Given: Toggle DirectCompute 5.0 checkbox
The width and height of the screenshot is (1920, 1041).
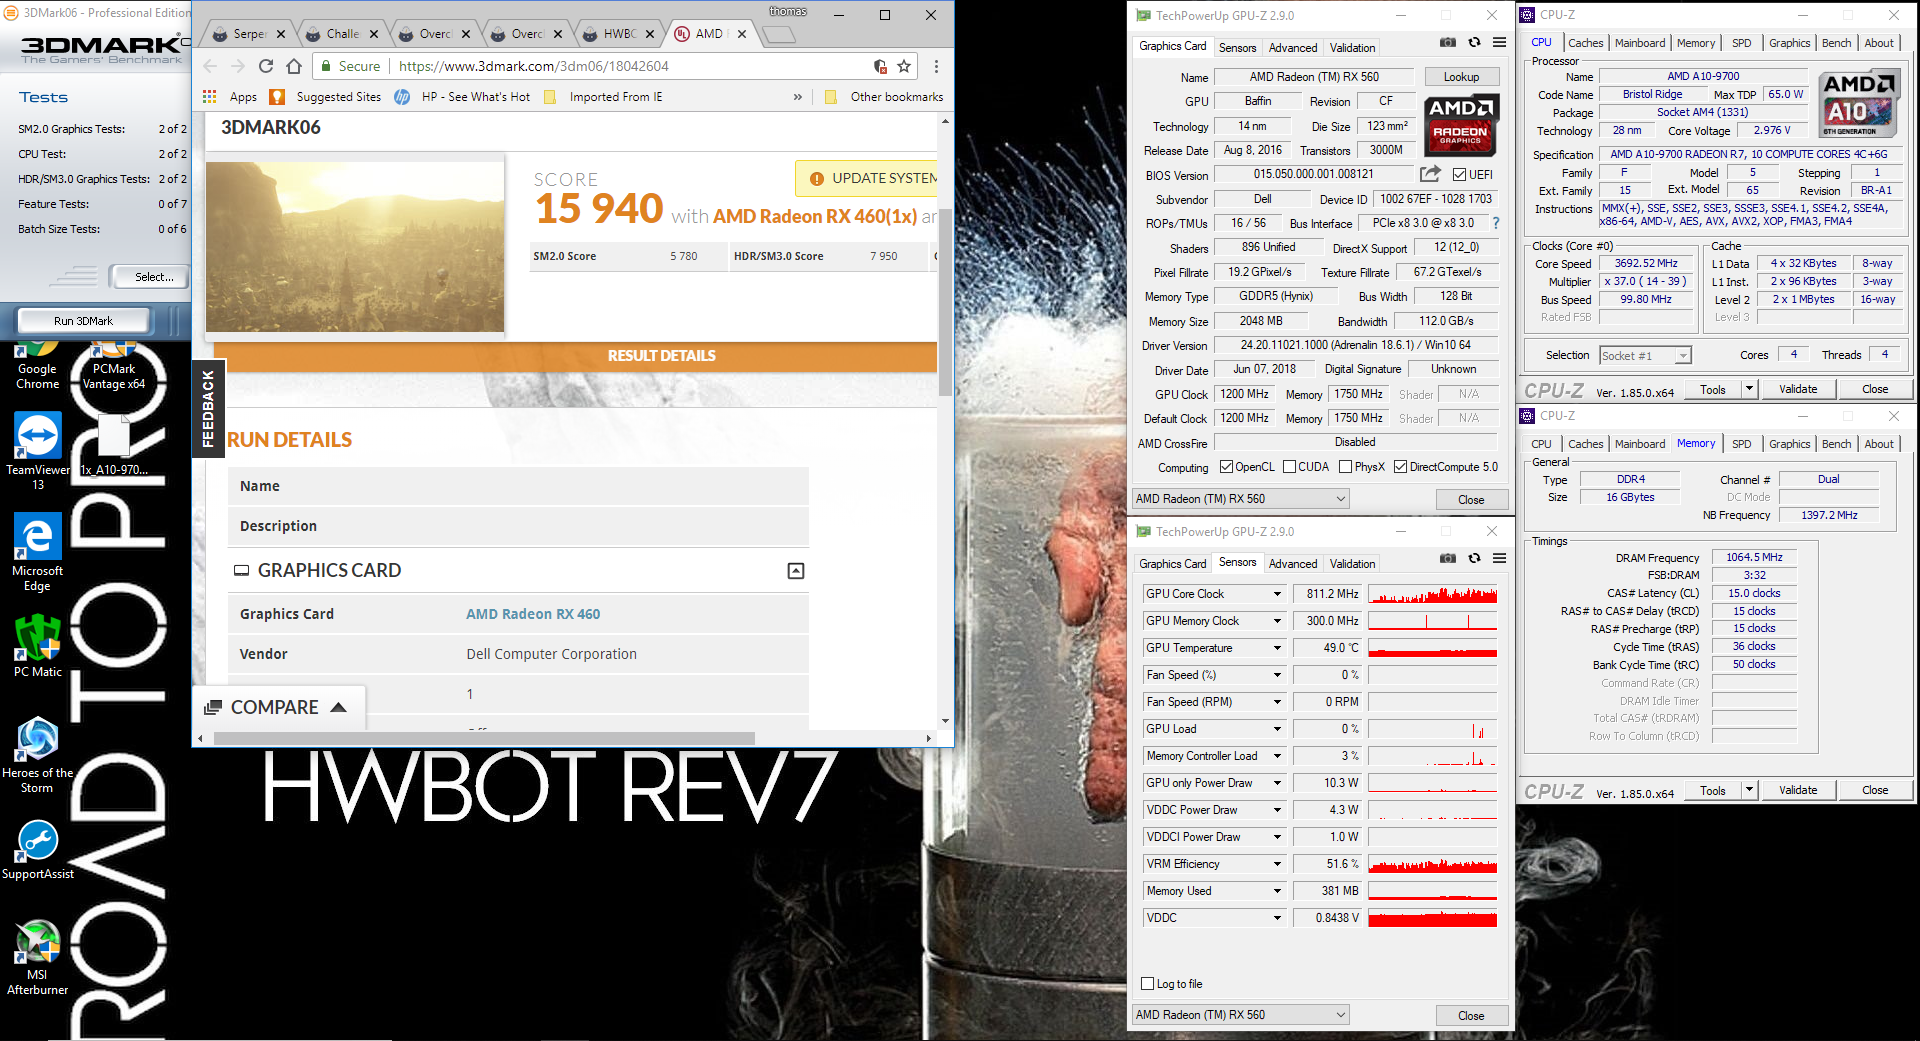Looking at the screenshot, I should point(1401,467).
